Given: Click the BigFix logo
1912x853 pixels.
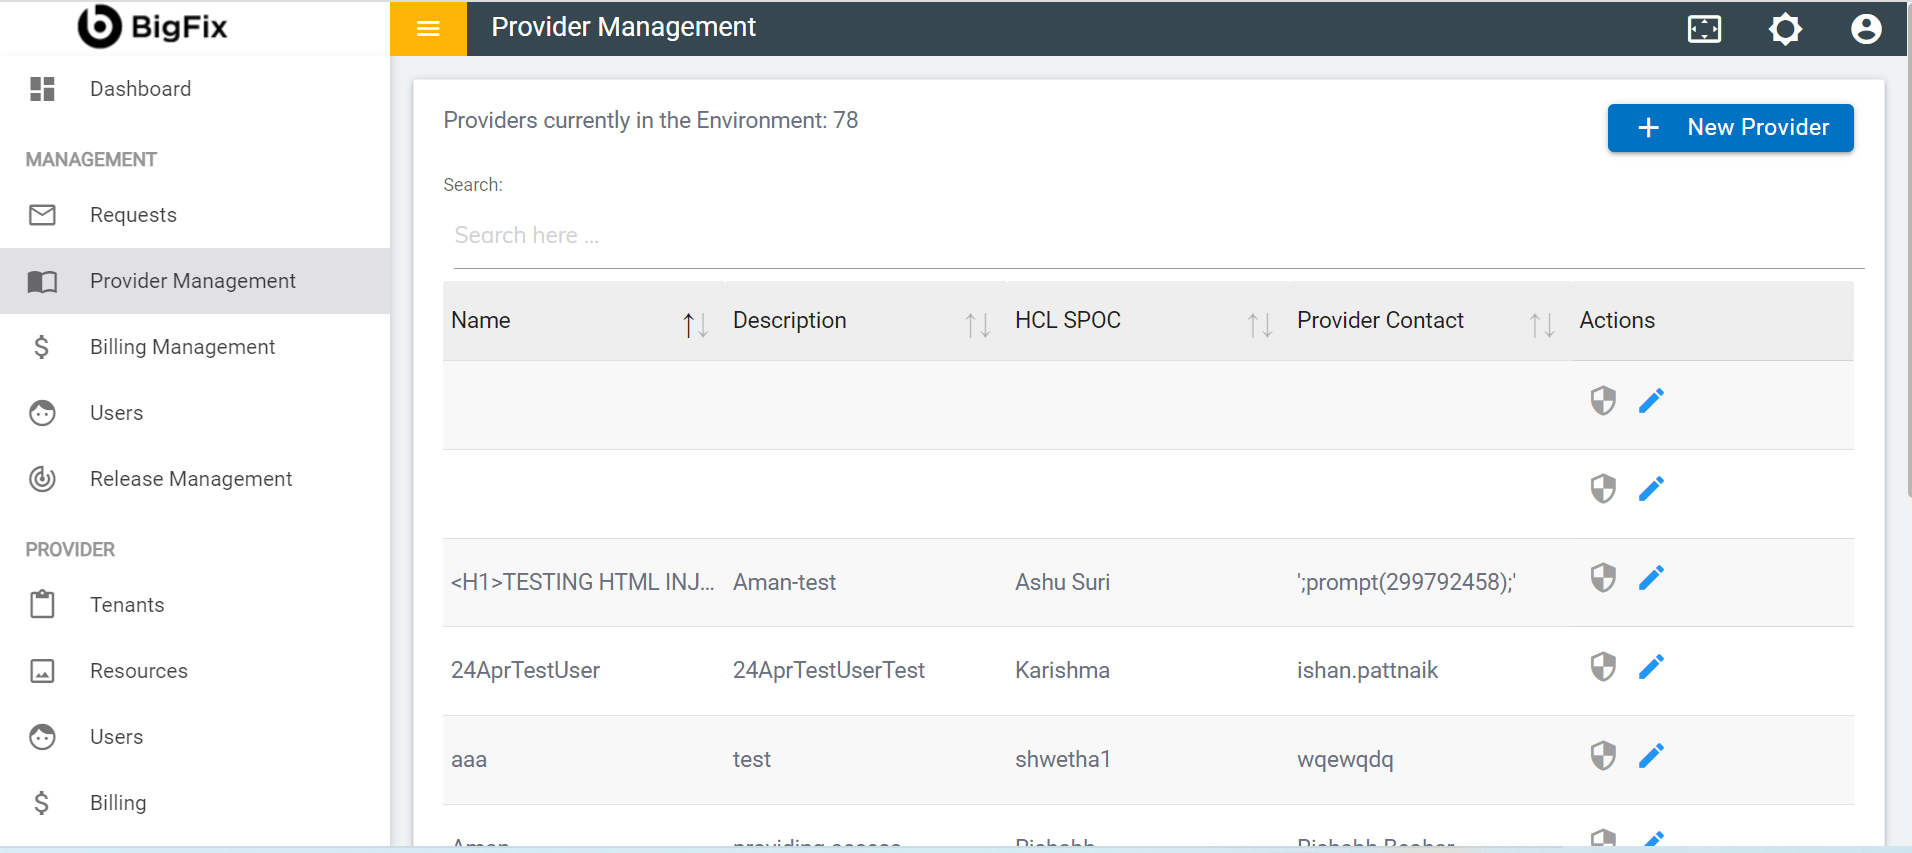Looking at the screenshot, I should (153, 27).
